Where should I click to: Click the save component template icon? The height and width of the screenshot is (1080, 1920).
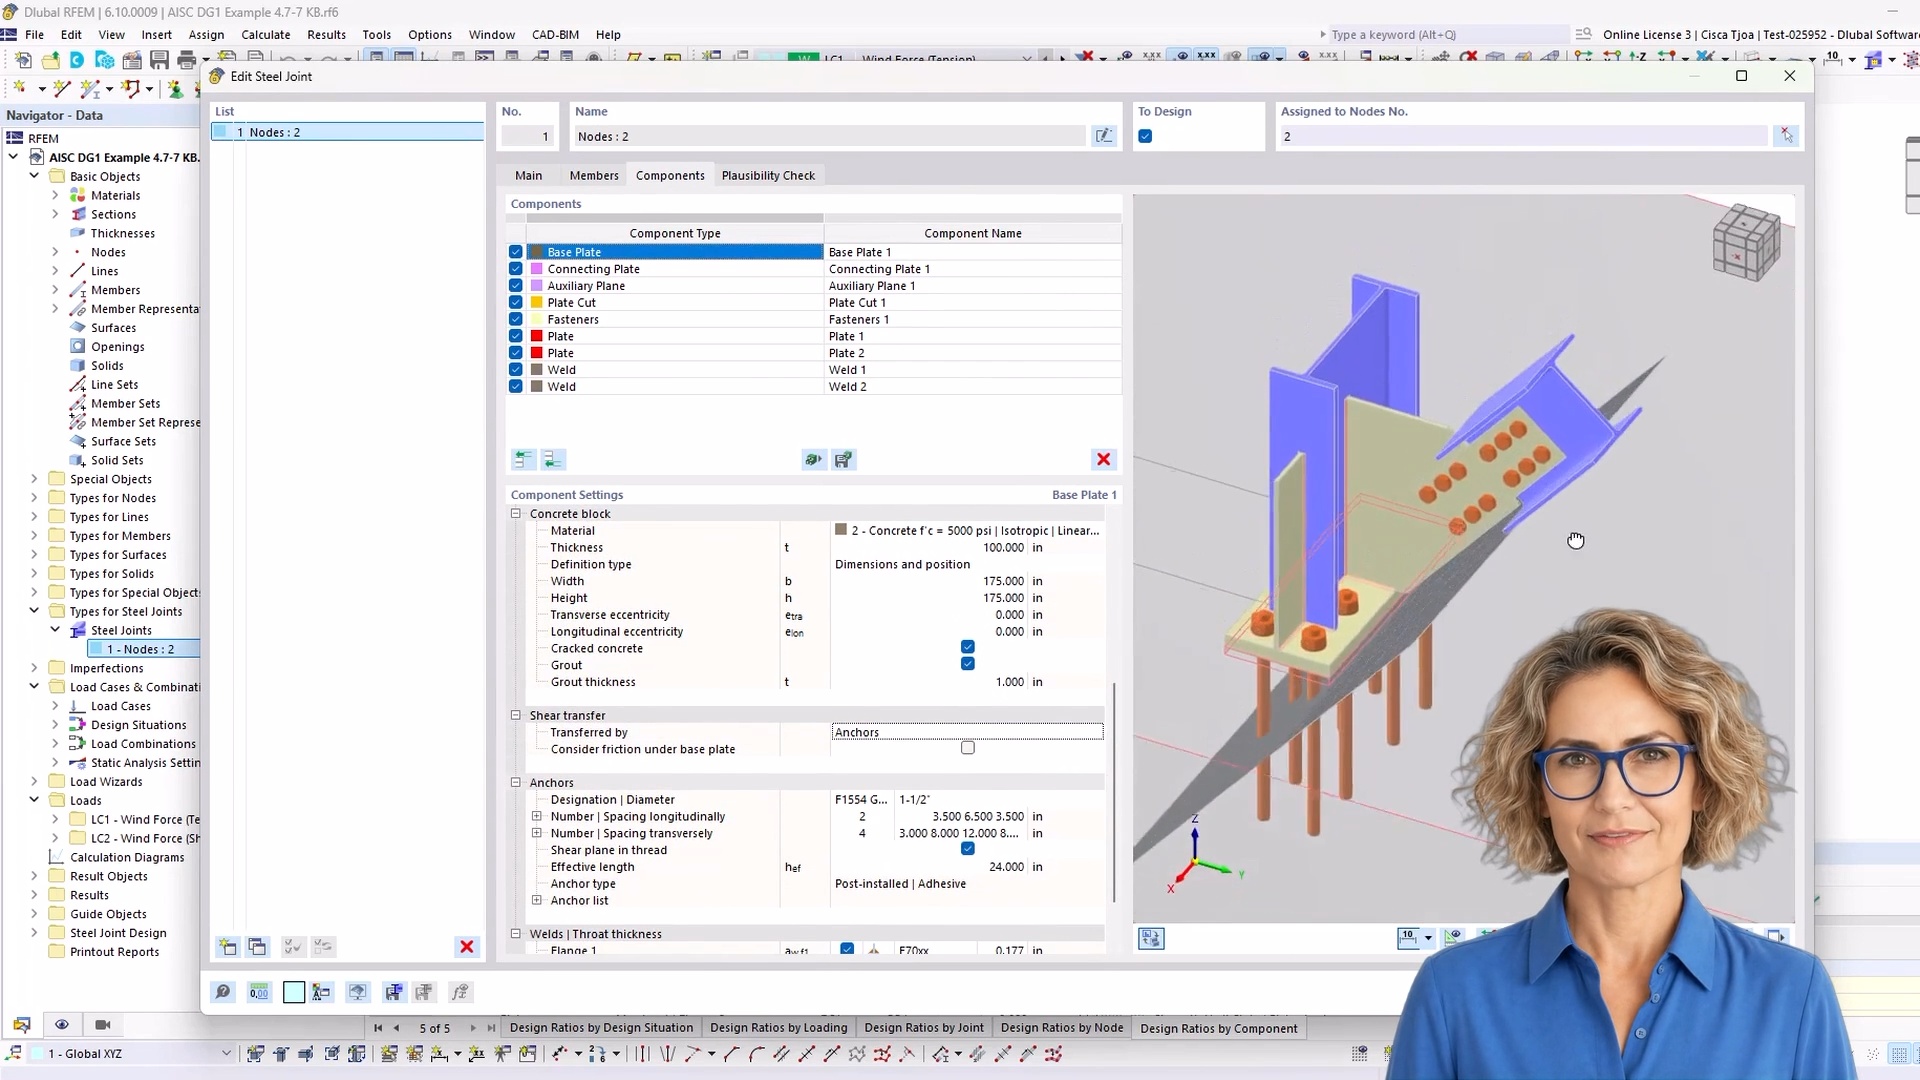843,459
